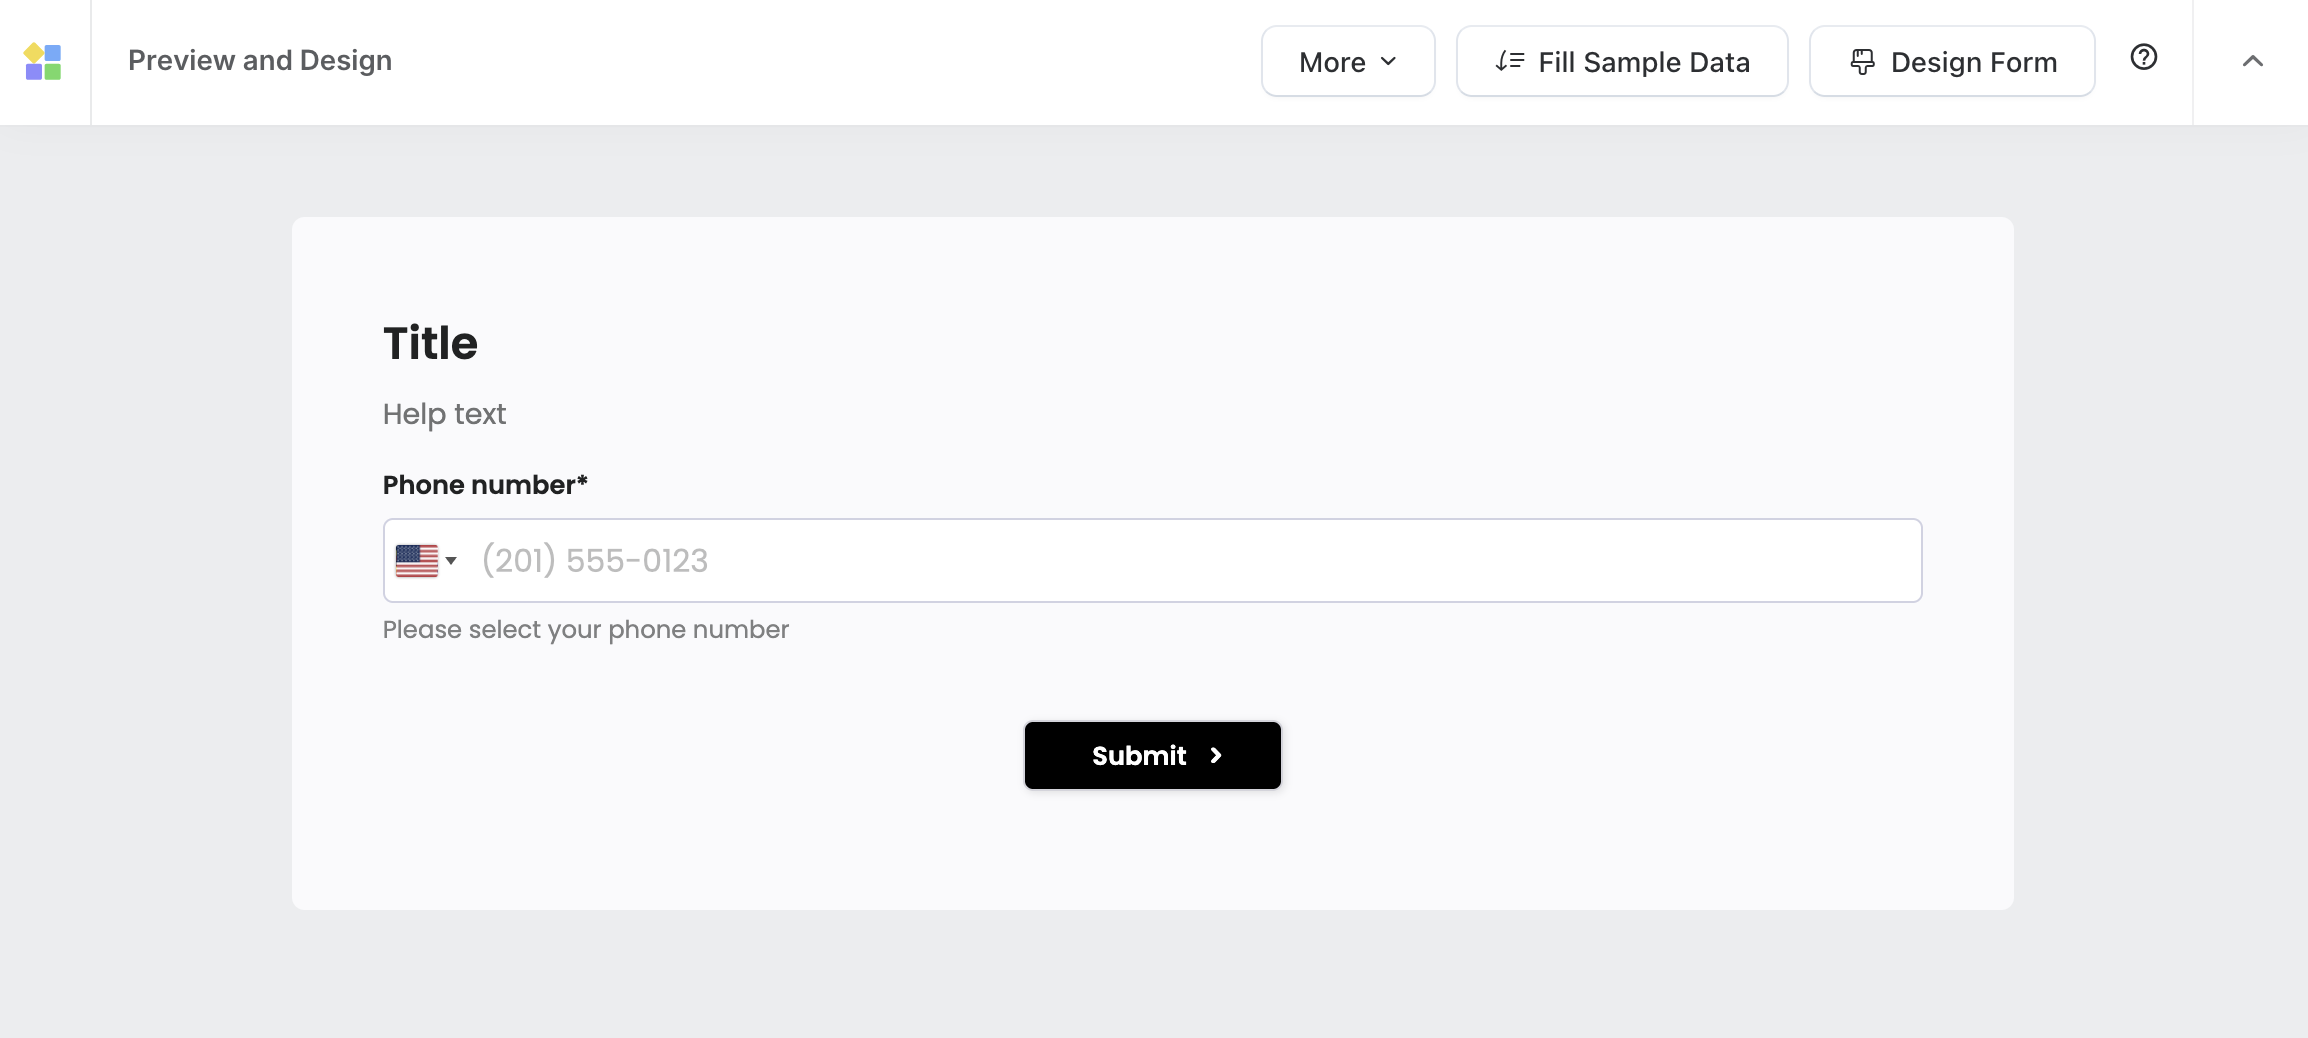Click the (201) 555-0123 placeholder text

595,561
